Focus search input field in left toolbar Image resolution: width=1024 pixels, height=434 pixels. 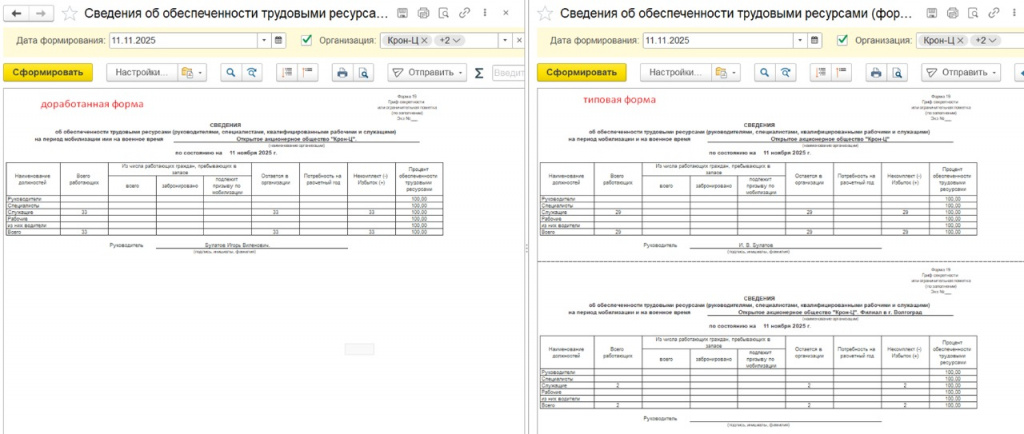pyautogui.click(x=508, y=72)
